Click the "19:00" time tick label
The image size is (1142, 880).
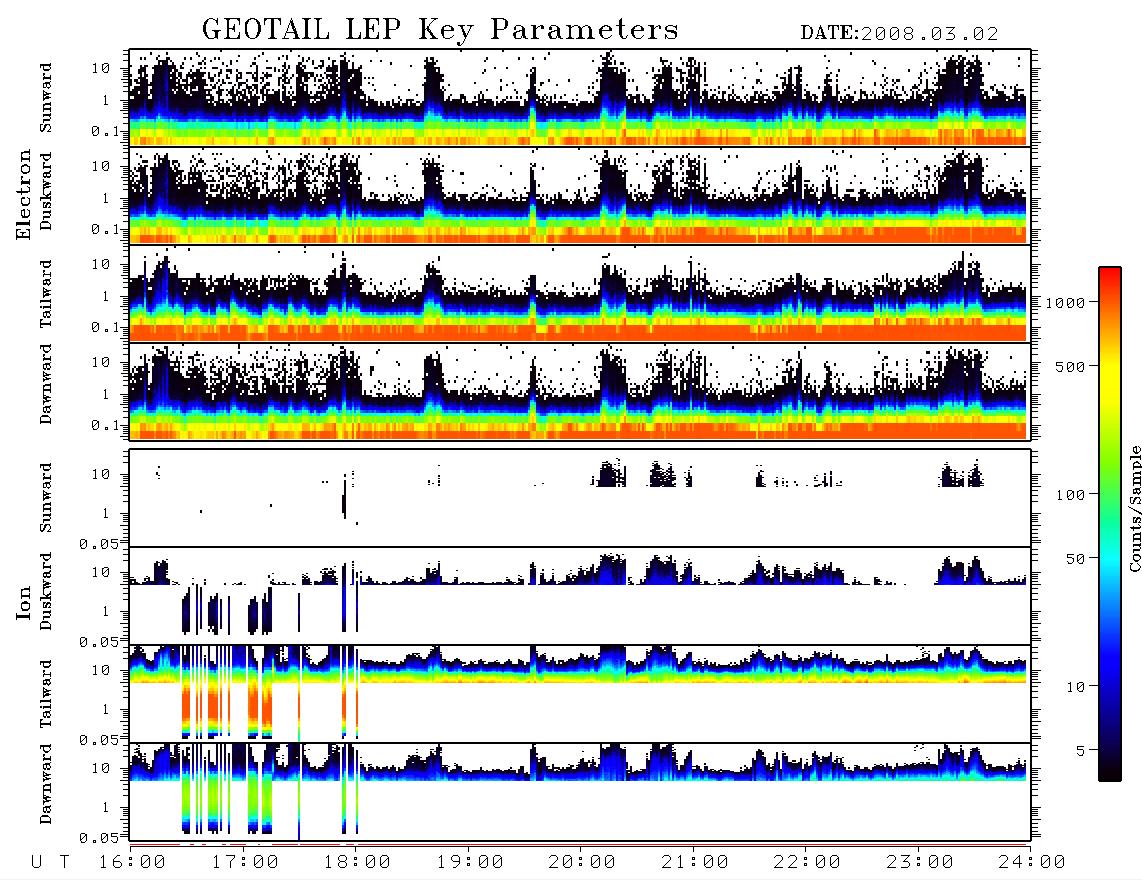point(470,863)
